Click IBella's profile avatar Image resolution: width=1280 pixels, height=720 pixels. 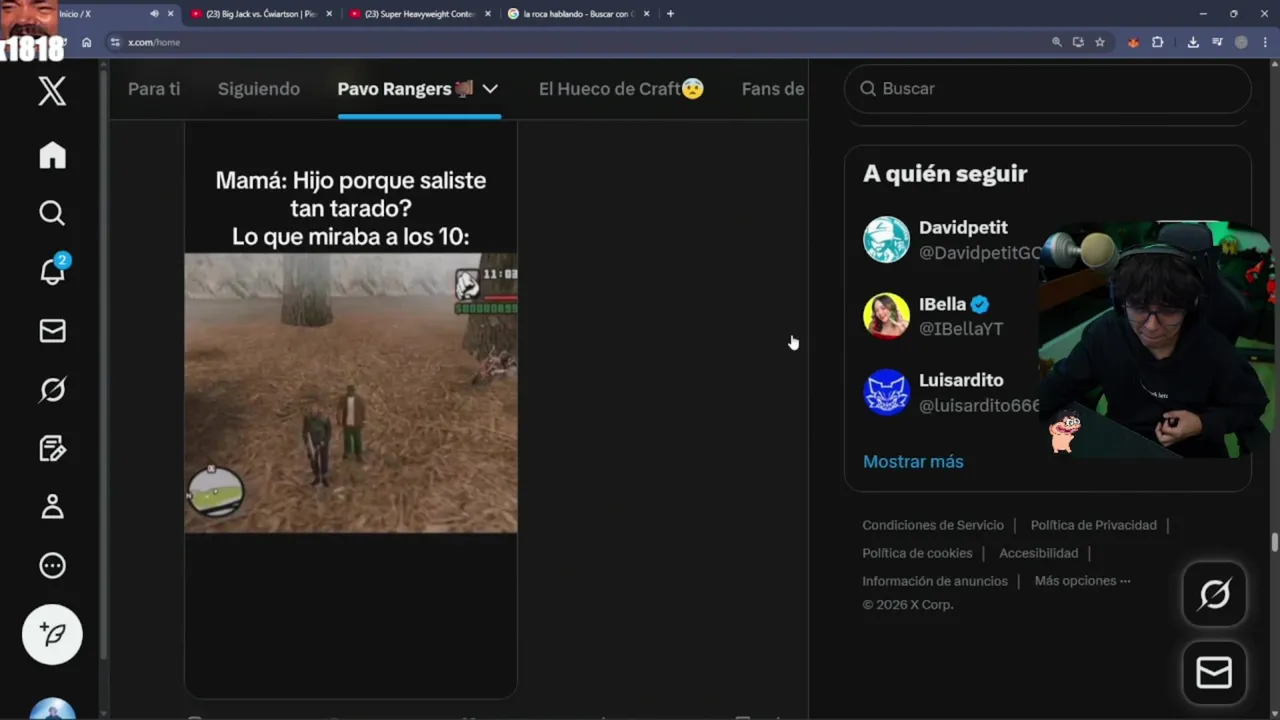tap(886, 316)
